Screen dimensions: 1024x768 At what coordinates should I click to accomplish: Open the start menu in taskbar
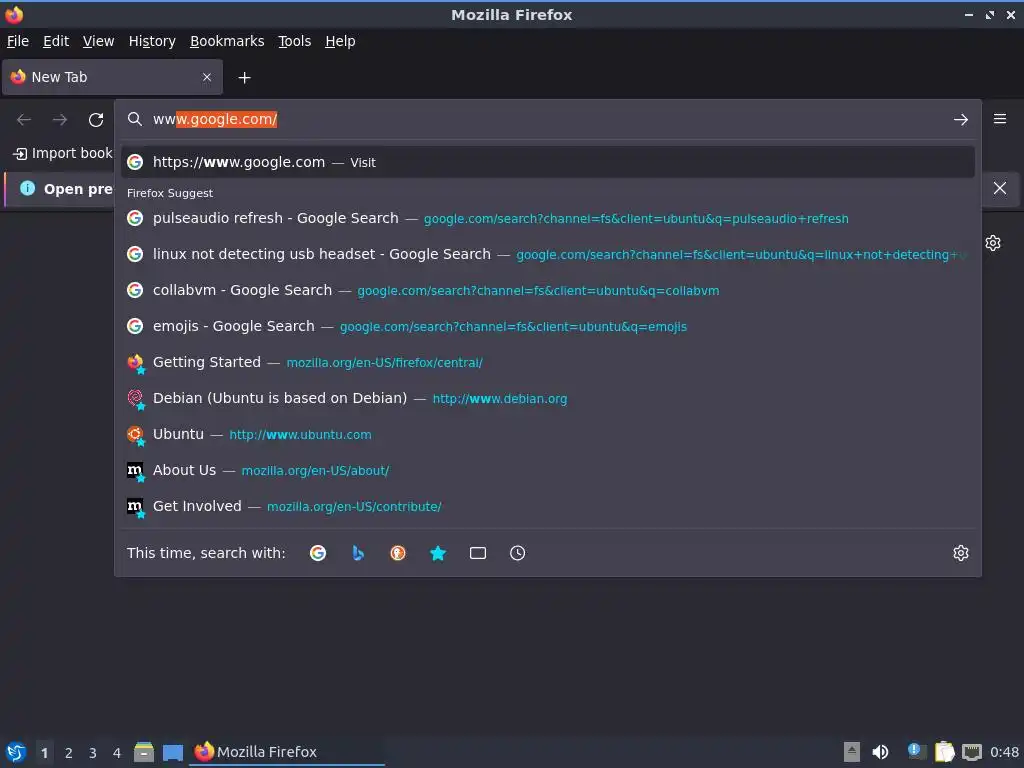[16, 752]
